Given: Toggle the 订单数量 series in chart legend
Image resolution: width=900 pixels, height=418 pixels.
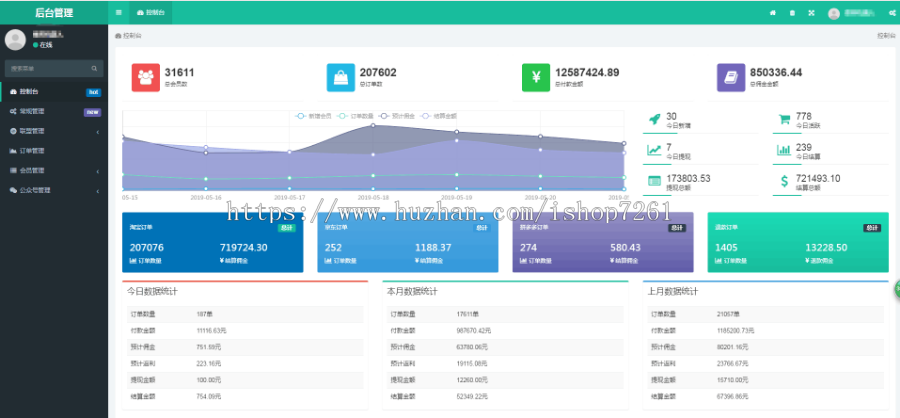Looking at the screenshot, I should (355, 116).
